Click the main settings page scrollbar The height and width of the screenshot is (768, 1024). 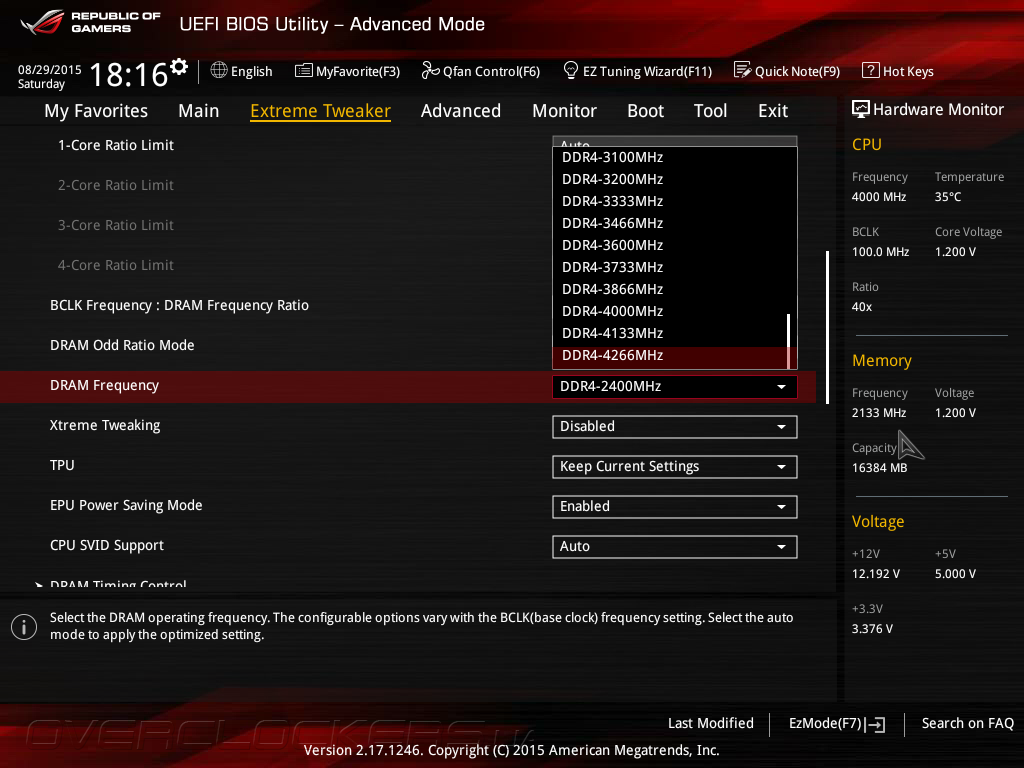point(827,327)
